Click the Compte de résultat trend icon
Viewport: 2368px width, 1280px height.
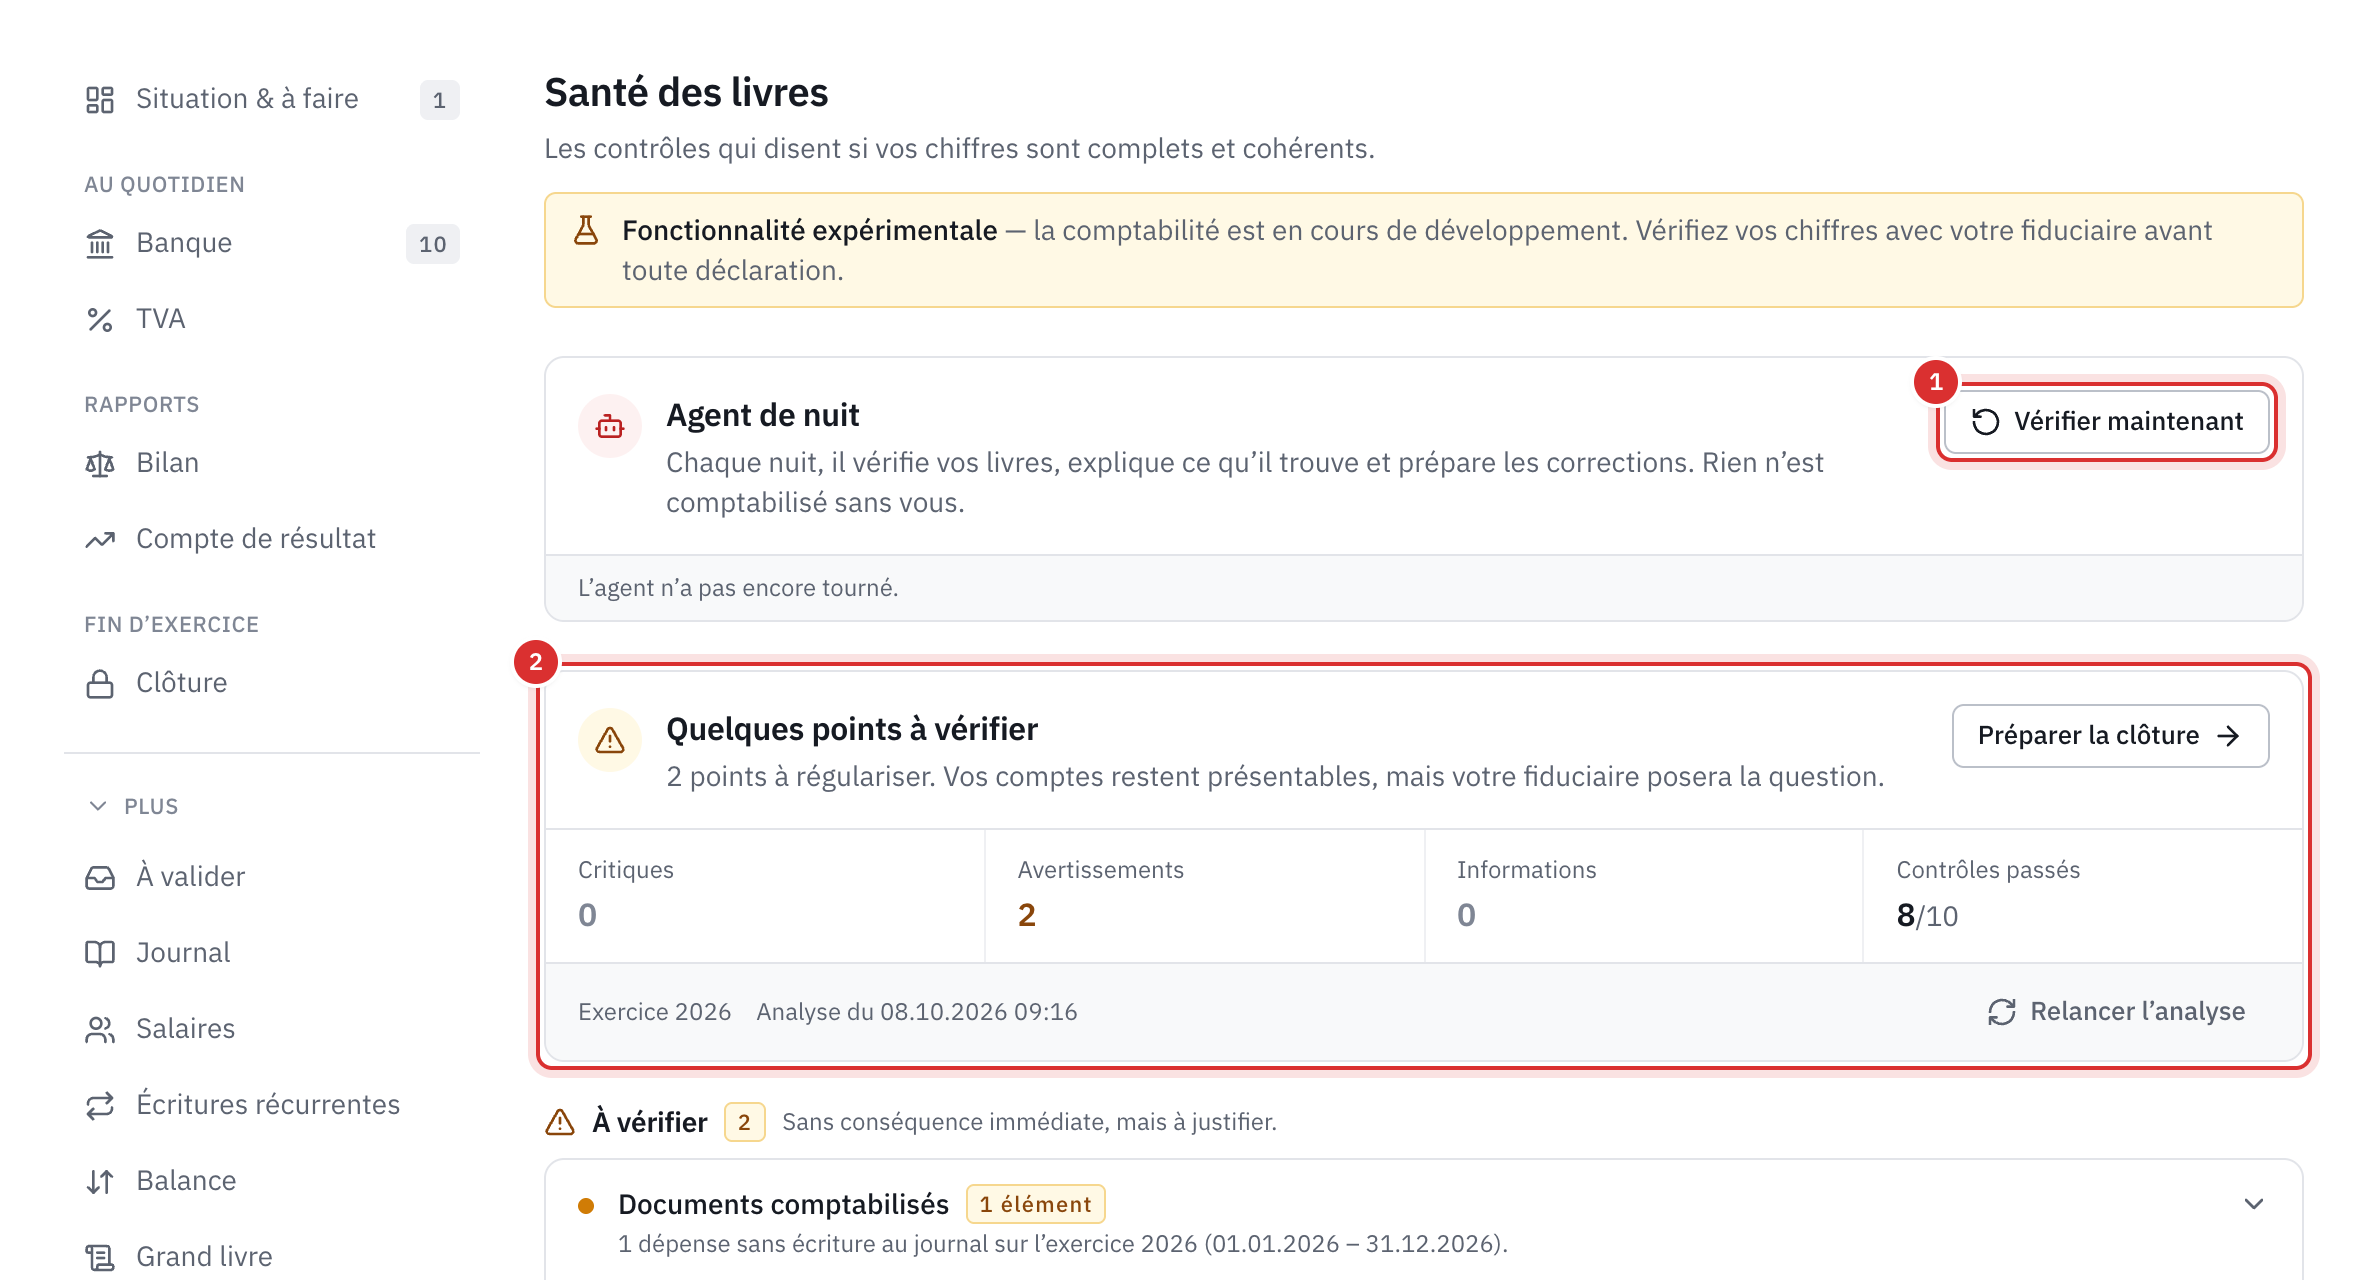coord(100,539)
